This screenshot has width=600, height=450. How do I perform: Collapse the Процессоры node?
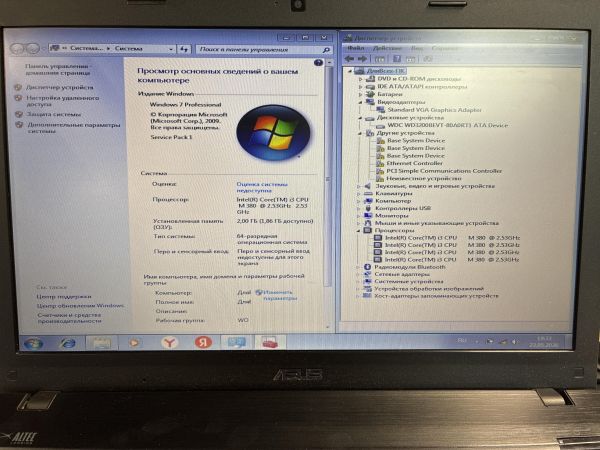[x=358, y=231]
